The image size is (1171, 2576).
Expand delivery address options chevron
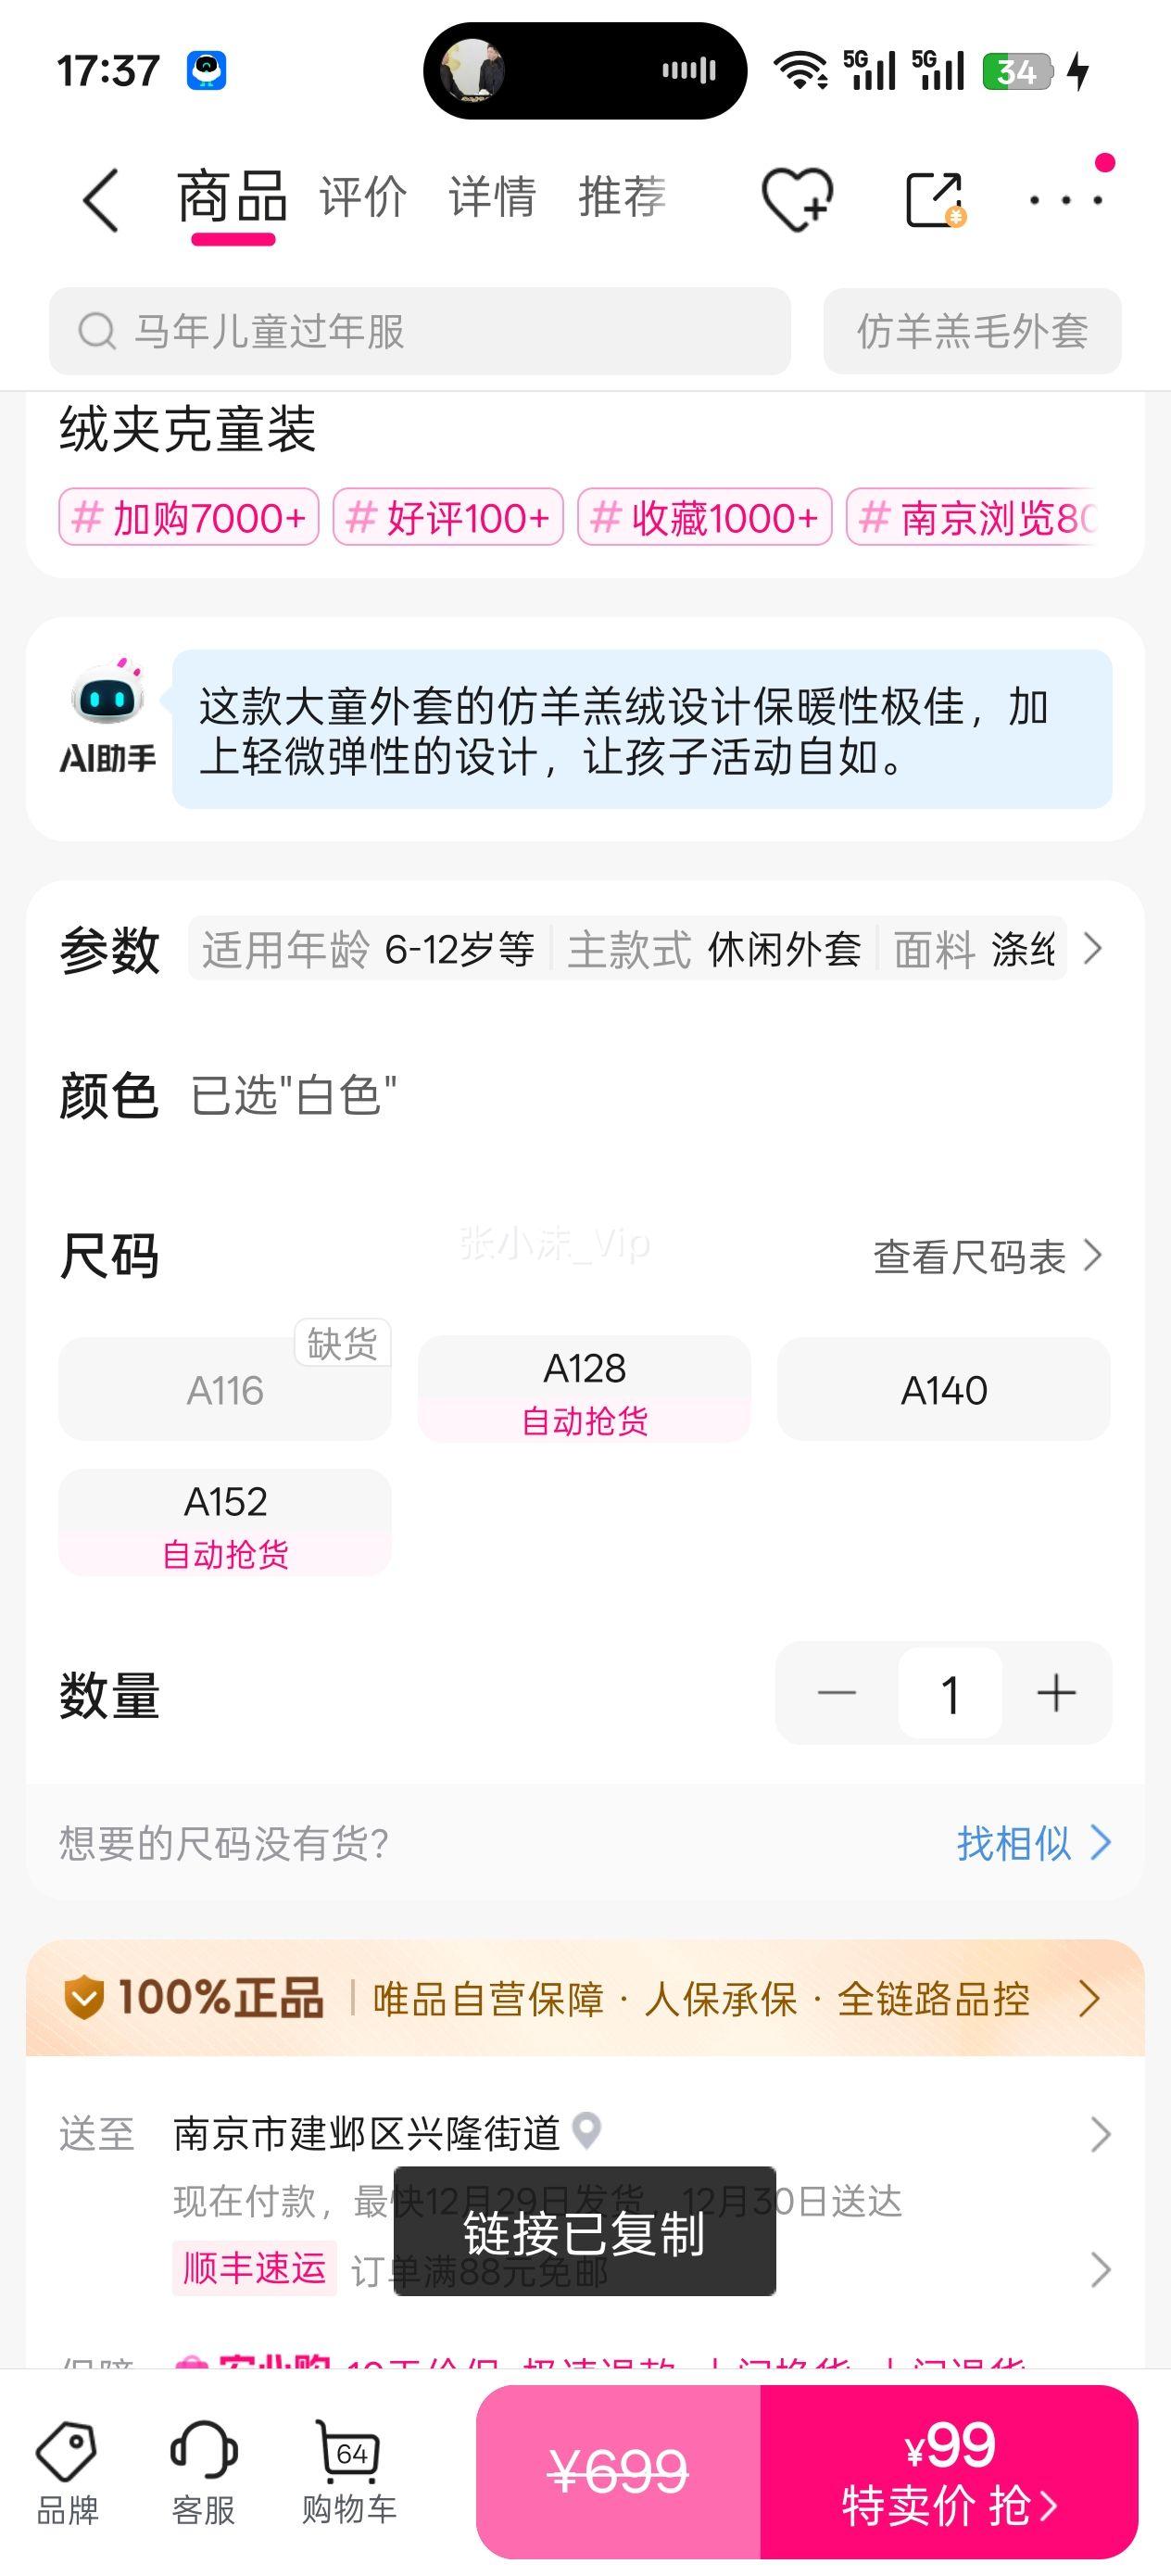[1100, 2134]
